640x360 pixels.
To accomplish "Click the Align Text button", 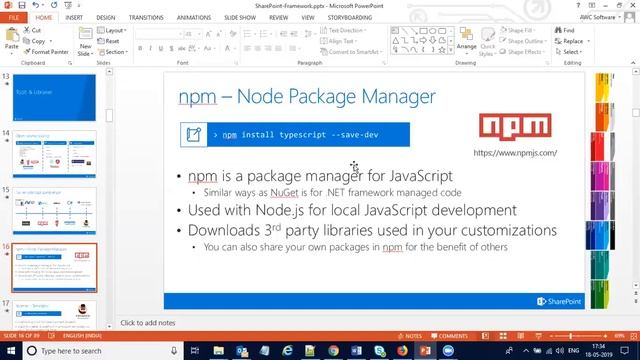I will (x=339, y=41).
